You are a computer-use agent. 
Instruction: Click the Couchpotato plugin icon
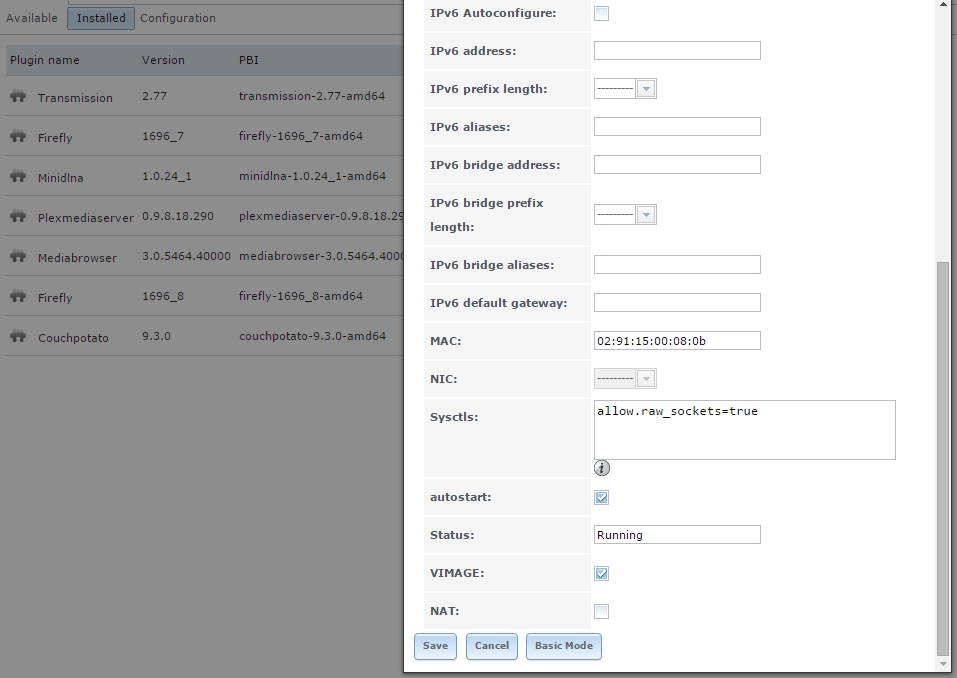pos(18,336)
